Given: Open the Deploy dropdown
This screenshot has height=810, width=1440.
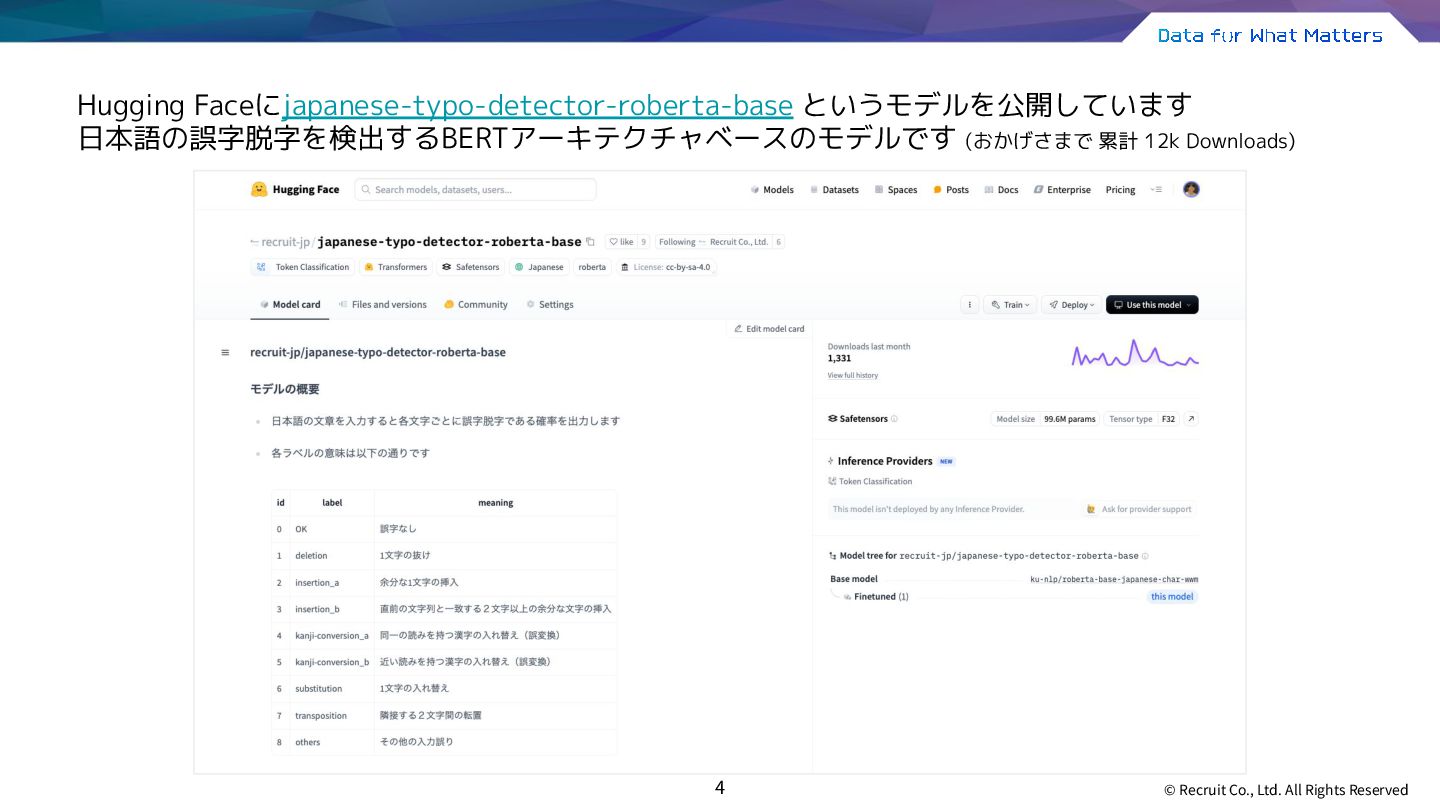Looking at the screenshot, I should click(x=1071, y=305).
